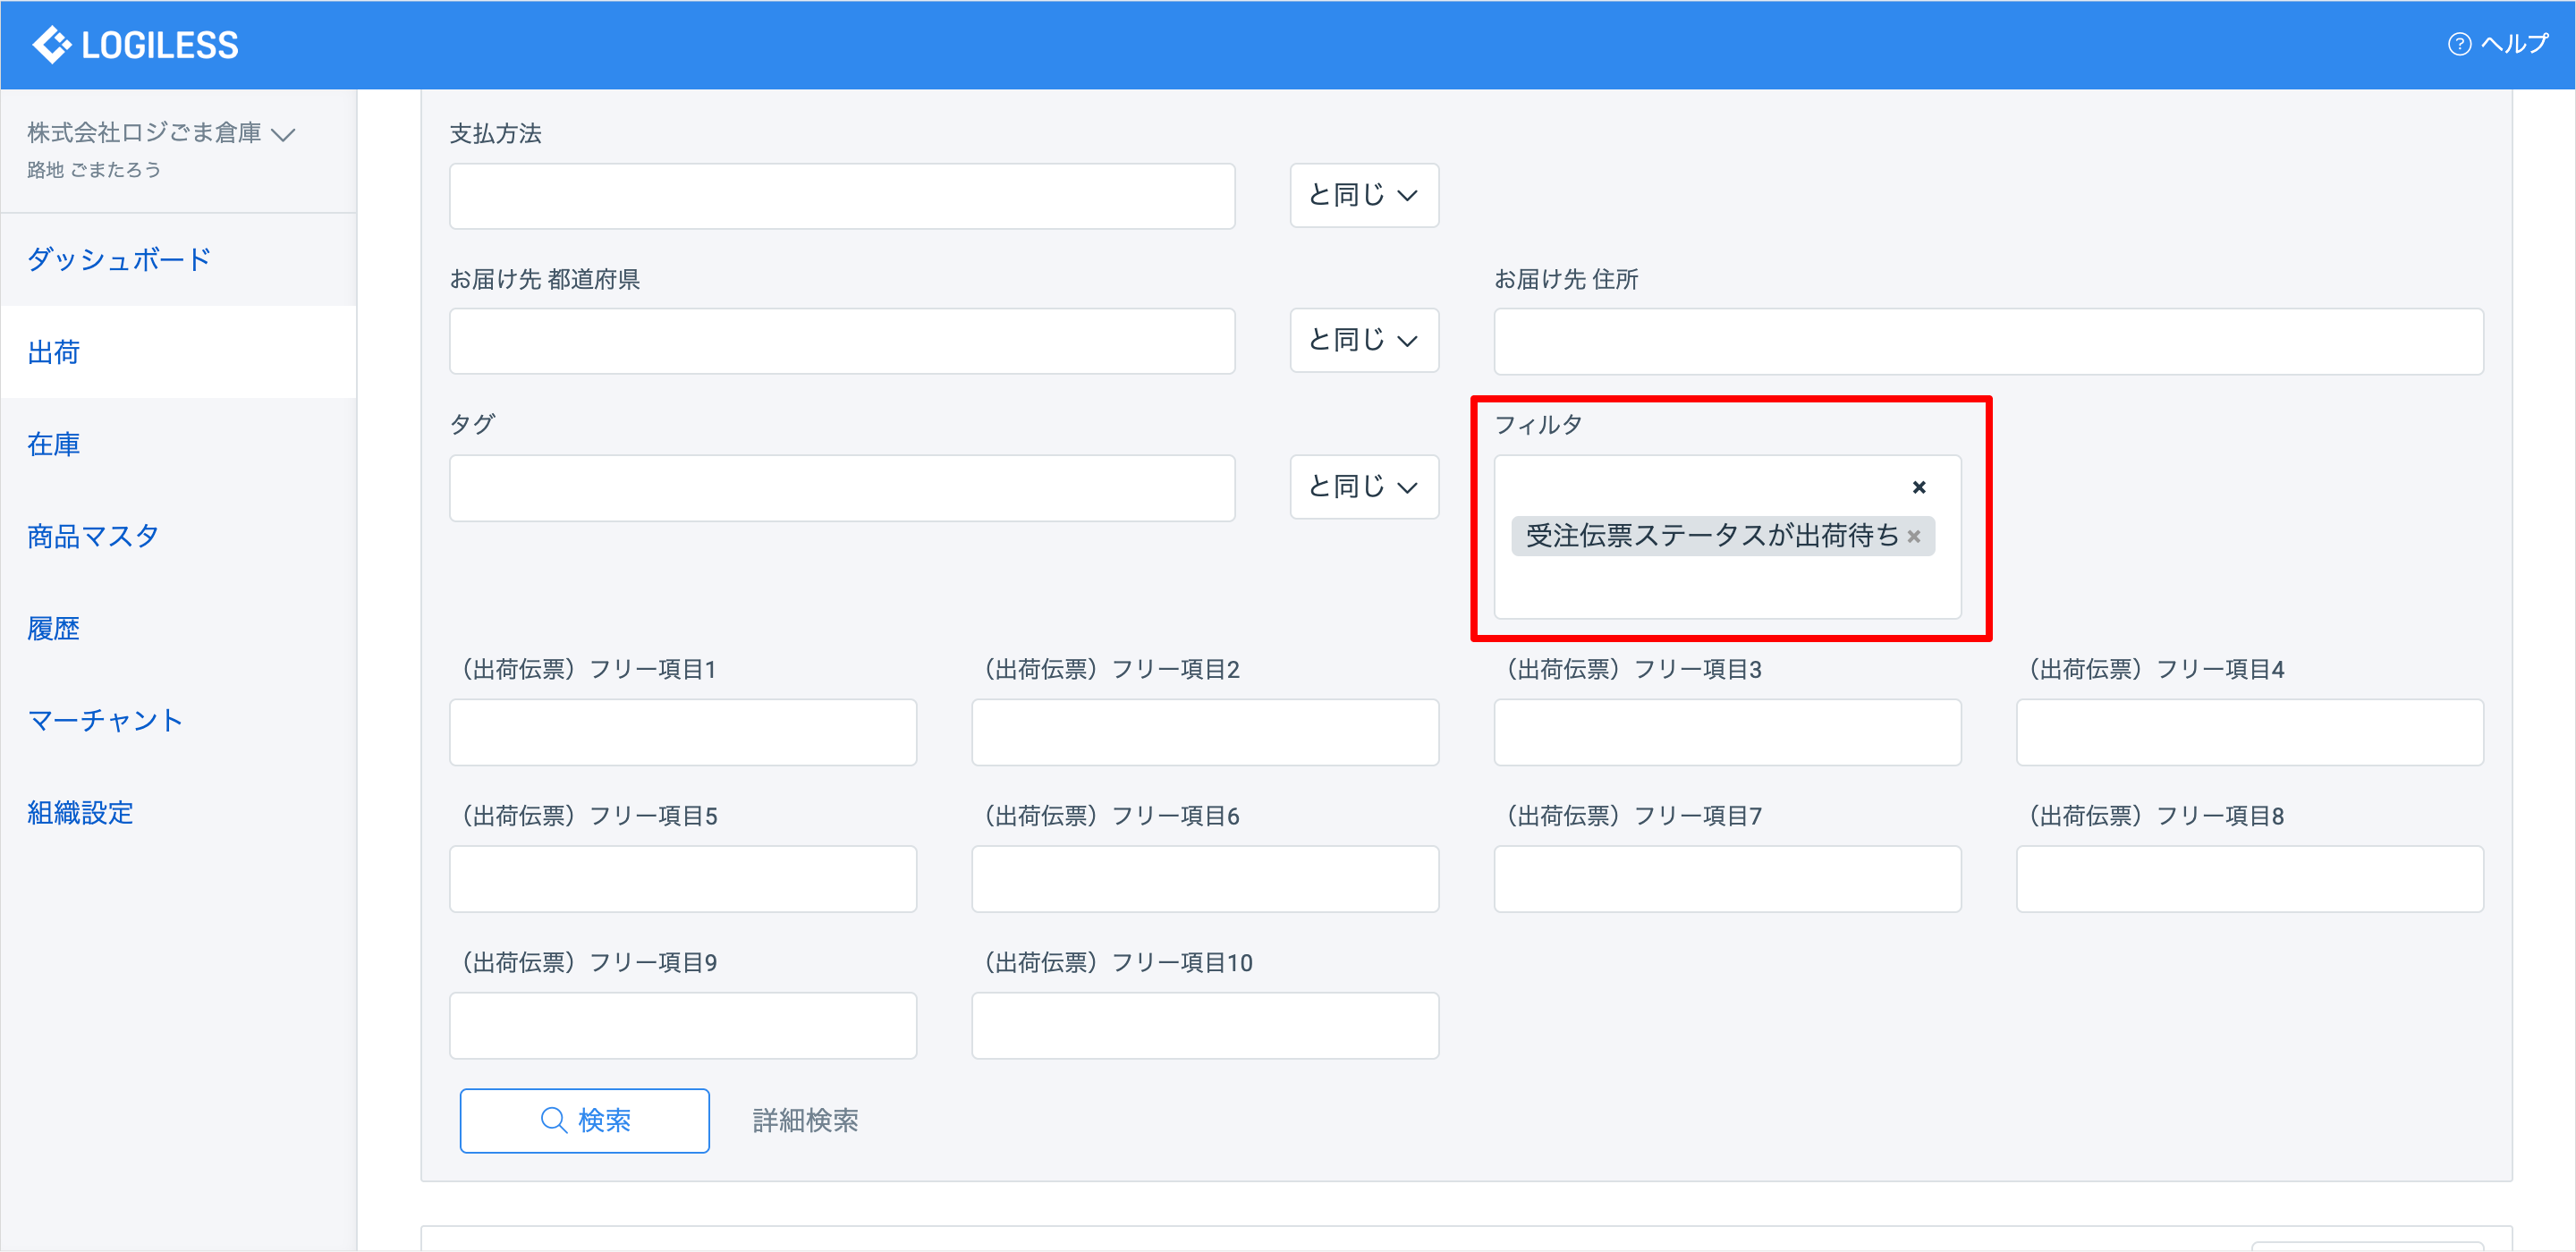Click the フリー項目10 input field
The width and height of the screenshot is (2576, 1252).
1205,1025
